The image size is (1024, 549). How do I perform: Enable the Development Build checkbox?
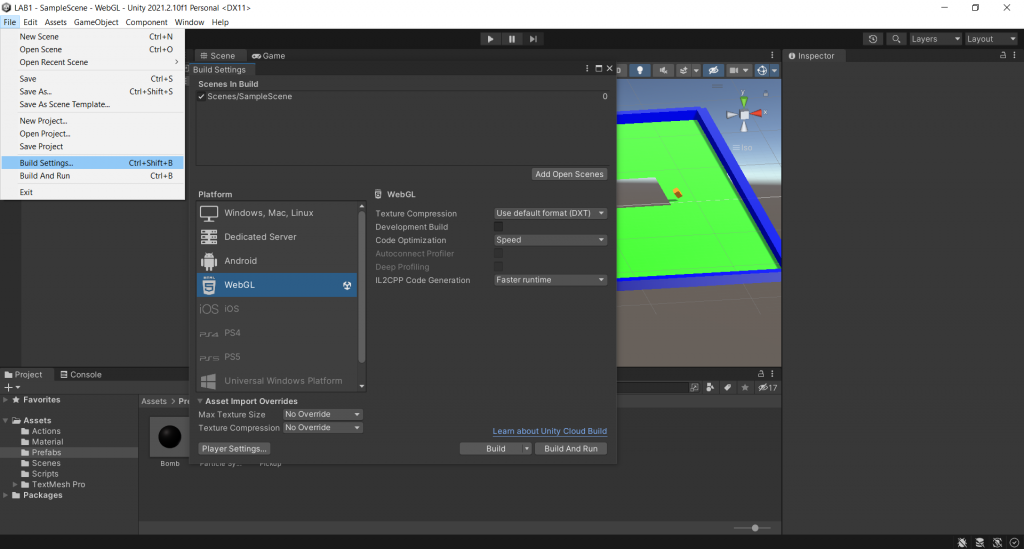[x=498, y=227]
